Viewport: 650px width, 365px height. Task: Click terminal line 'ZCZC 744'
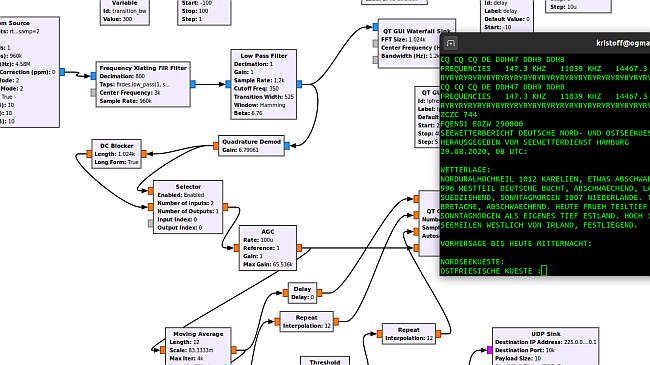(x=458, y=114)
